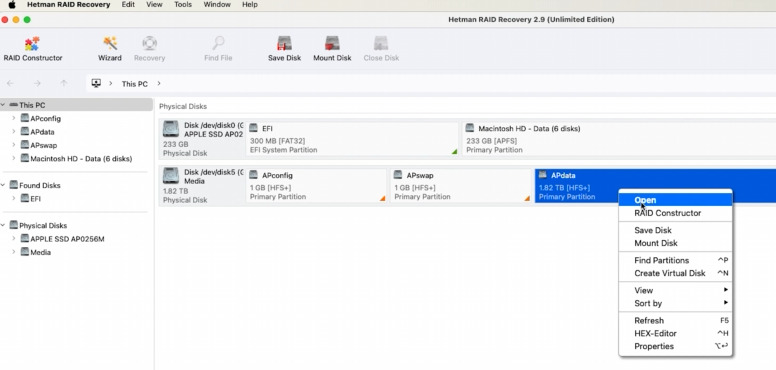This screenshot has width=776, height=370.
Task: Choose Save Disk in context menu
Action: (676, 230)
